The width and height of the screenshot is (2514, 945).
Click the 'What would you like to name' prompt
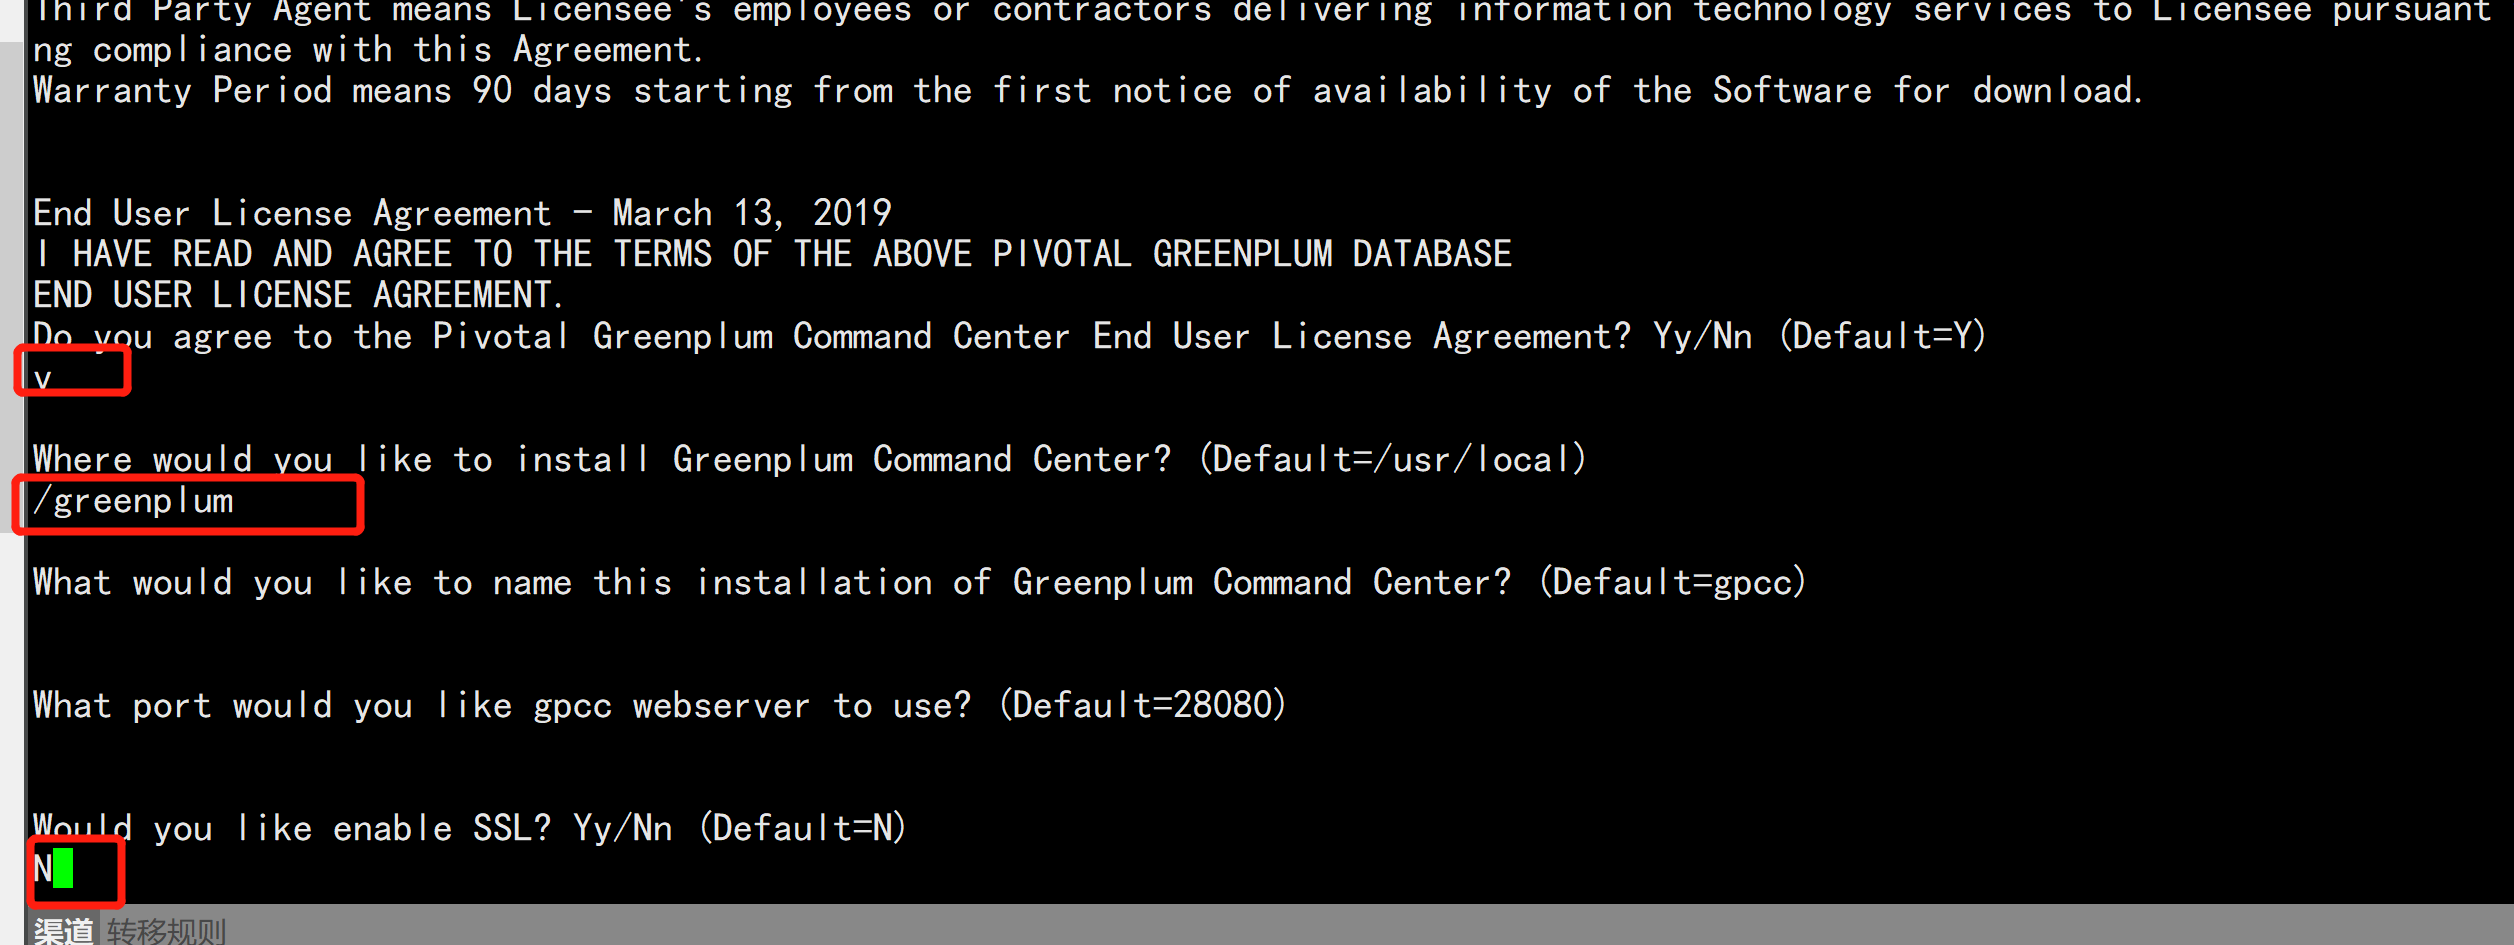pos(920,582)
